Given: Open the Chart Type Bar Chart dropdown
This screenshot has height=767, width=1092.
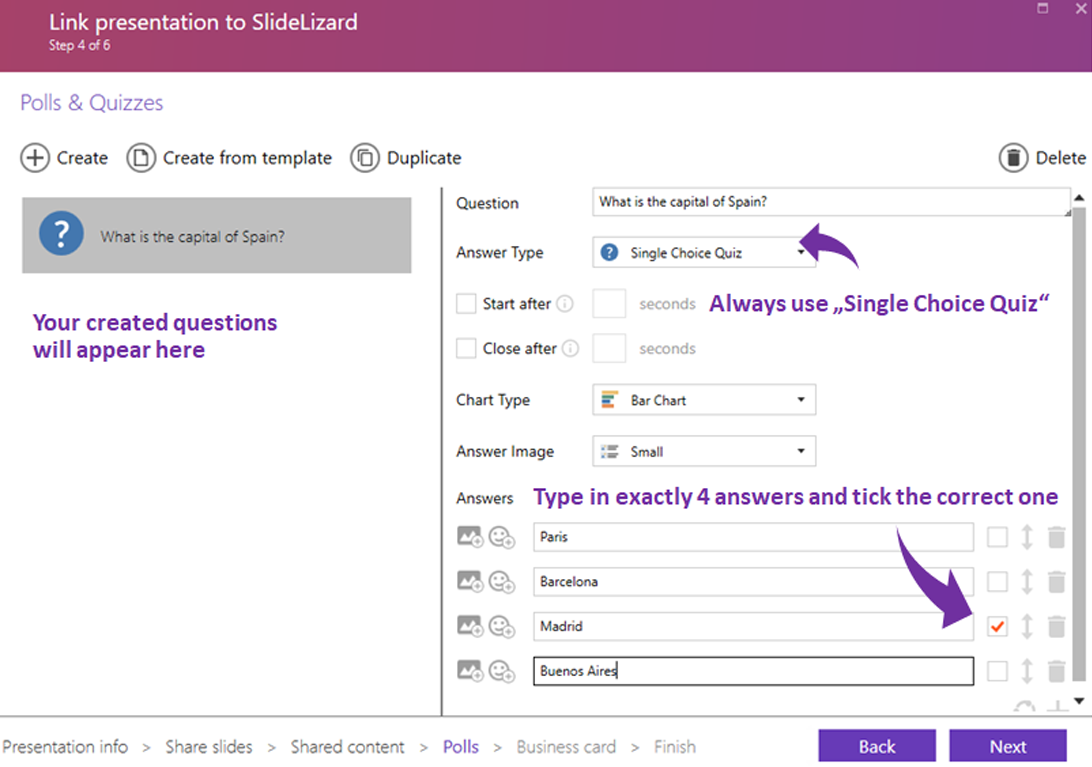Looking at the screenshot, I should coord(704,400).
